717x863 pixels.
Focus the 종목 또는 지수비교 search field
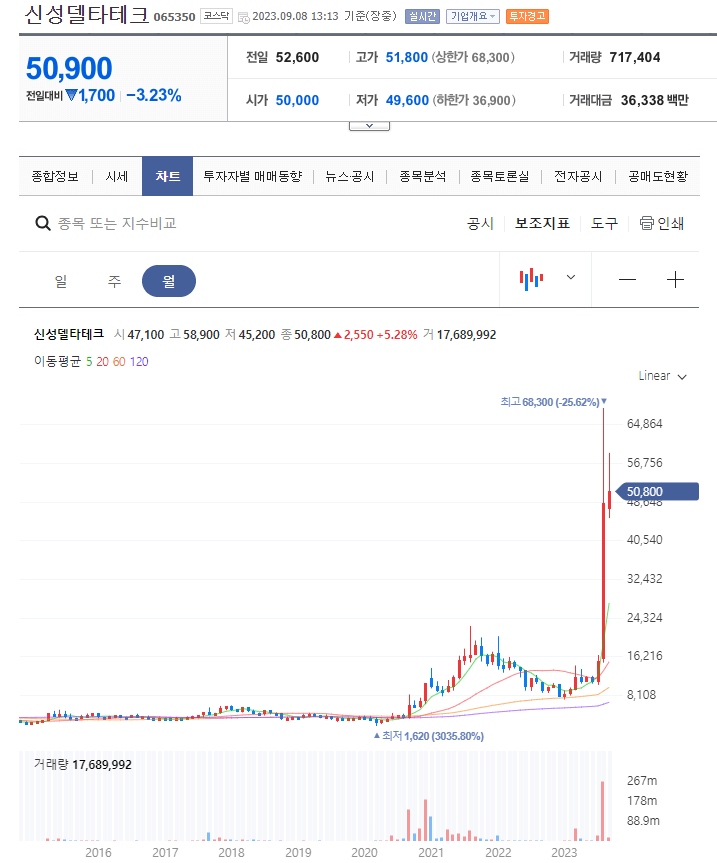point(117,223)
